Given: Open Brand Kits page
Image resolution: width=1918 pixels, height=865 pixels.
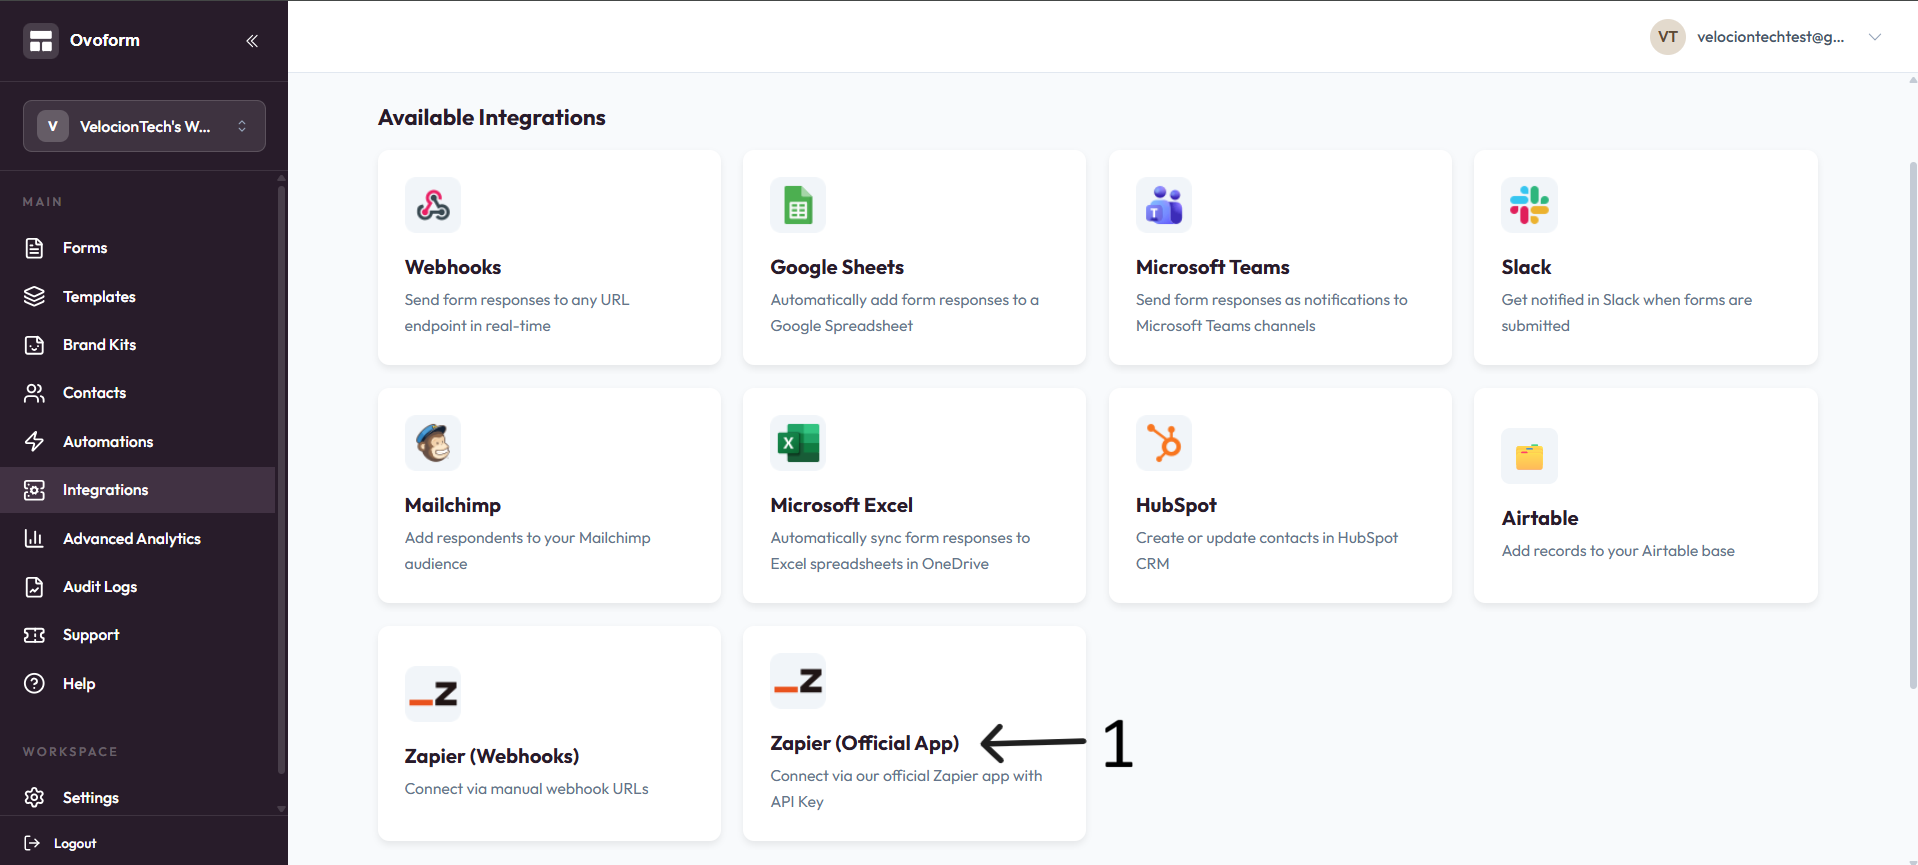Looking at the screenshot, I should tap(99, 345).
